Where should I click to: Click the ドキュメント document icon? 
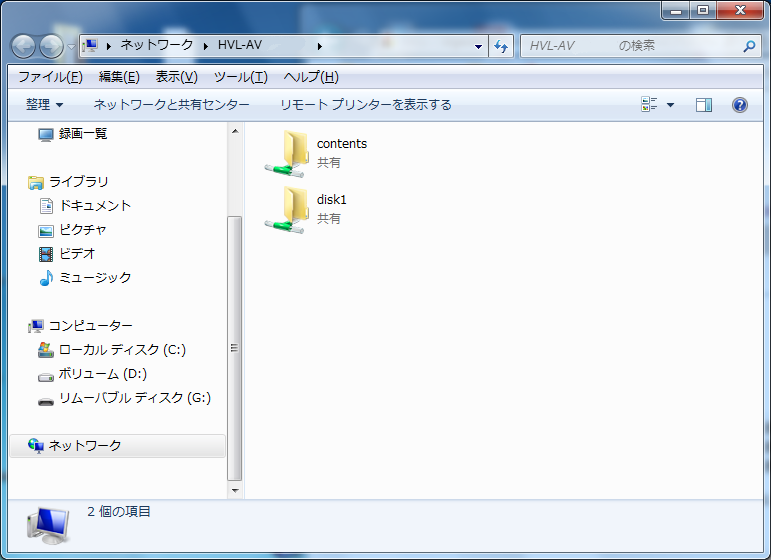pyautogui.click(x=46, y=206)
